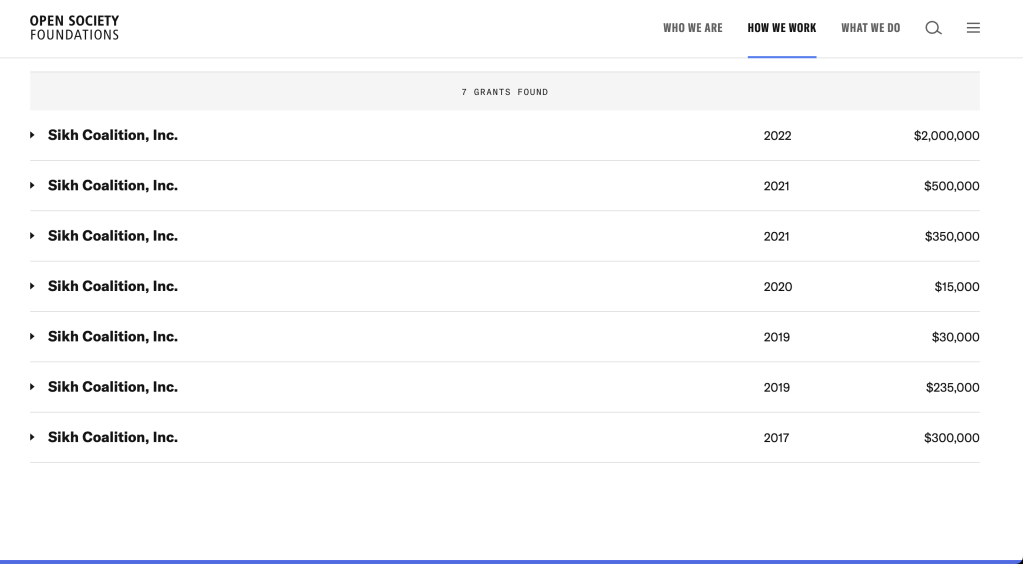This screenshot has height=564, width=1023.
Task: Expand the 2017 grant row triangle
Action: pyautogui.click(x=32, y=438)
